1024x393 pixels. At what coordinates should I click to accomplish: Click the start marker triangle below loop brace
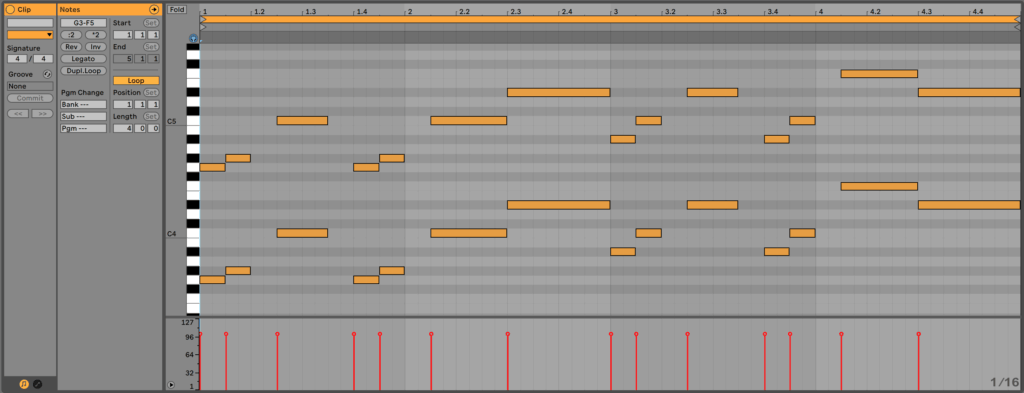[x=203, y=27]
